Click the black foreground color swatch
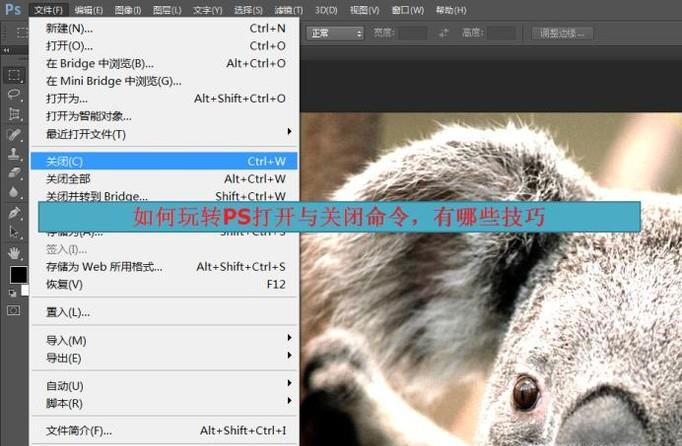Viewport: 682px width, 446px height. [x=18, y=275]
